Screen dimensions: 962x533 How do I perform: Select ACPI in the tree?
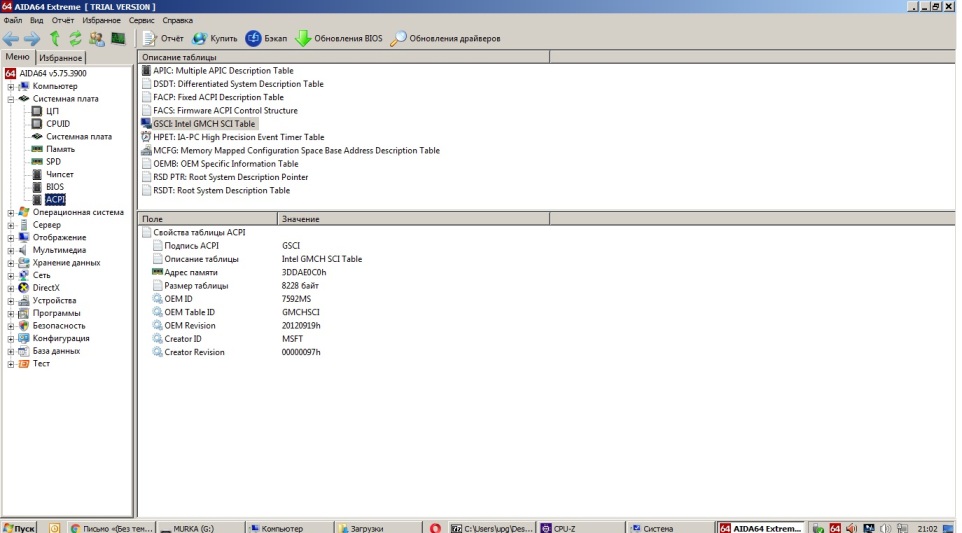point(55,199)
